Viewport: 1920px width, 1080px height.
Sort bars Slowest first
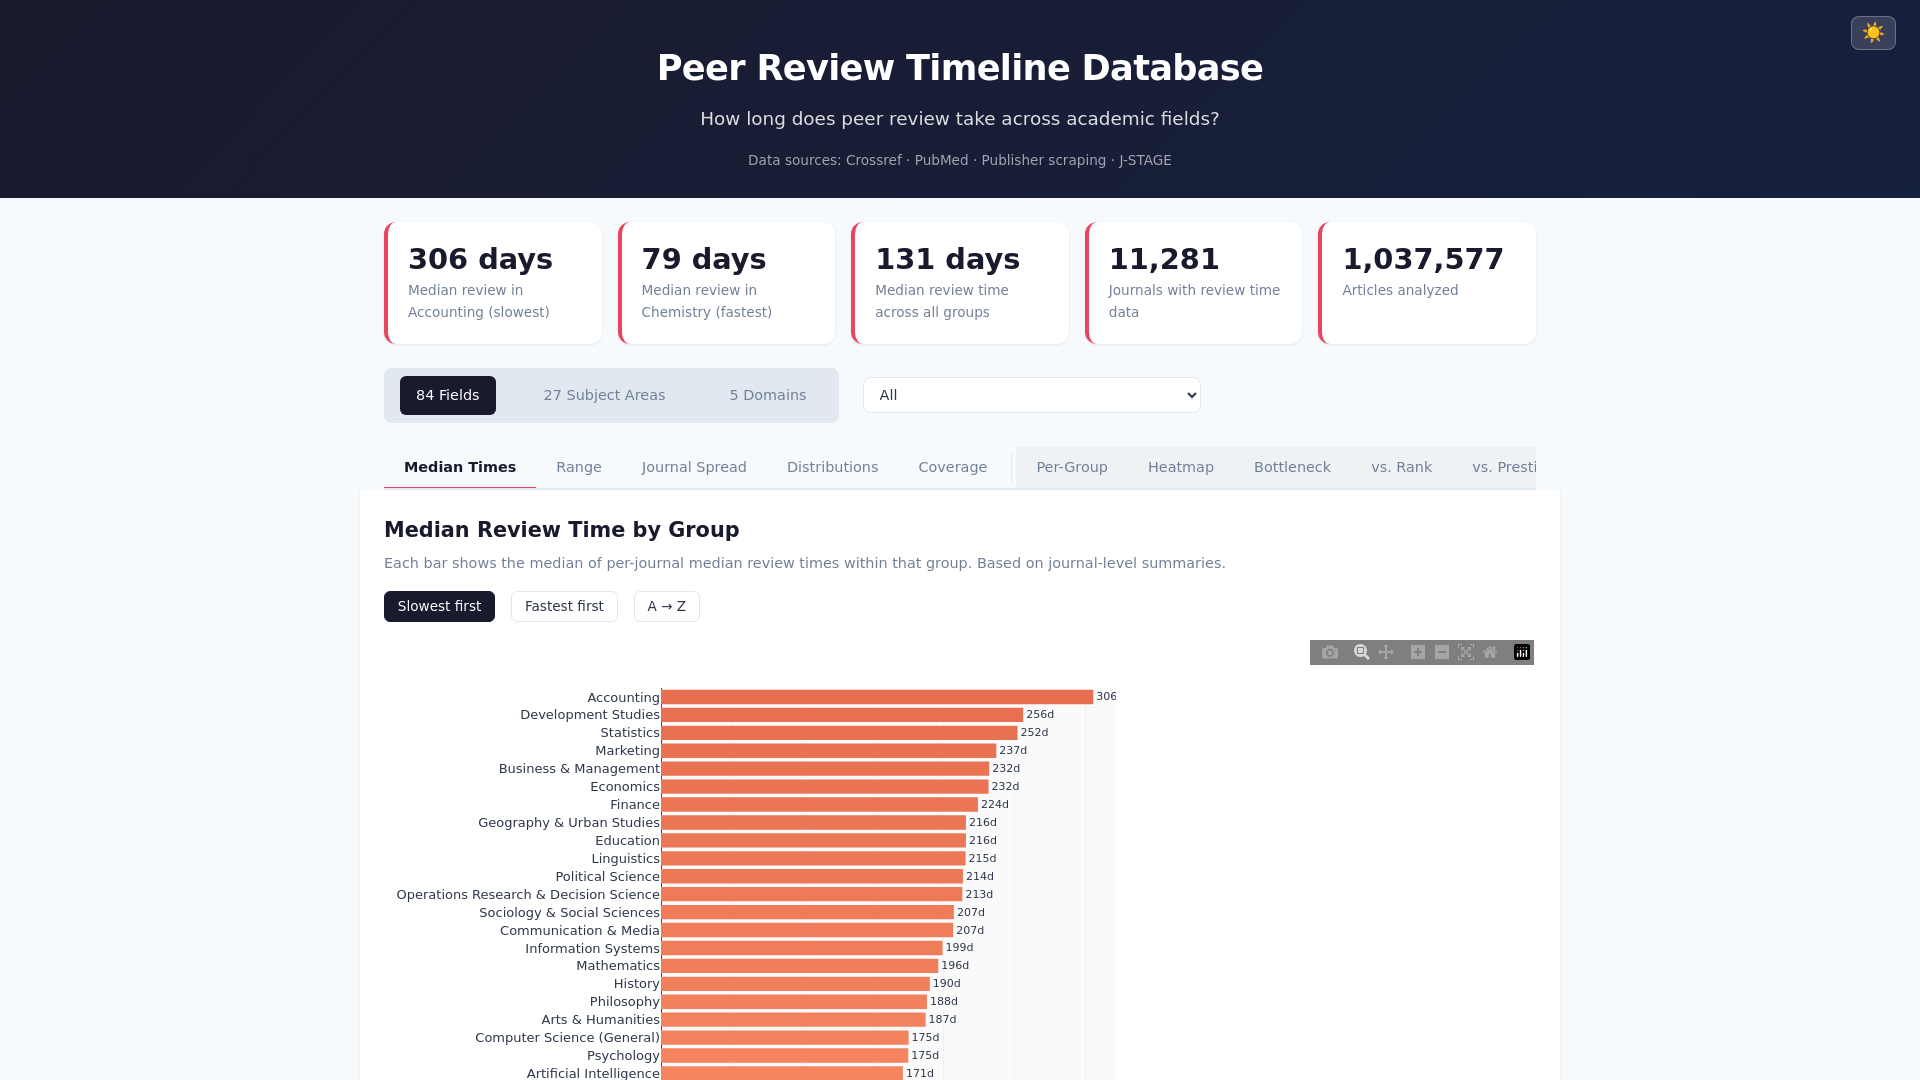[439, 606]
